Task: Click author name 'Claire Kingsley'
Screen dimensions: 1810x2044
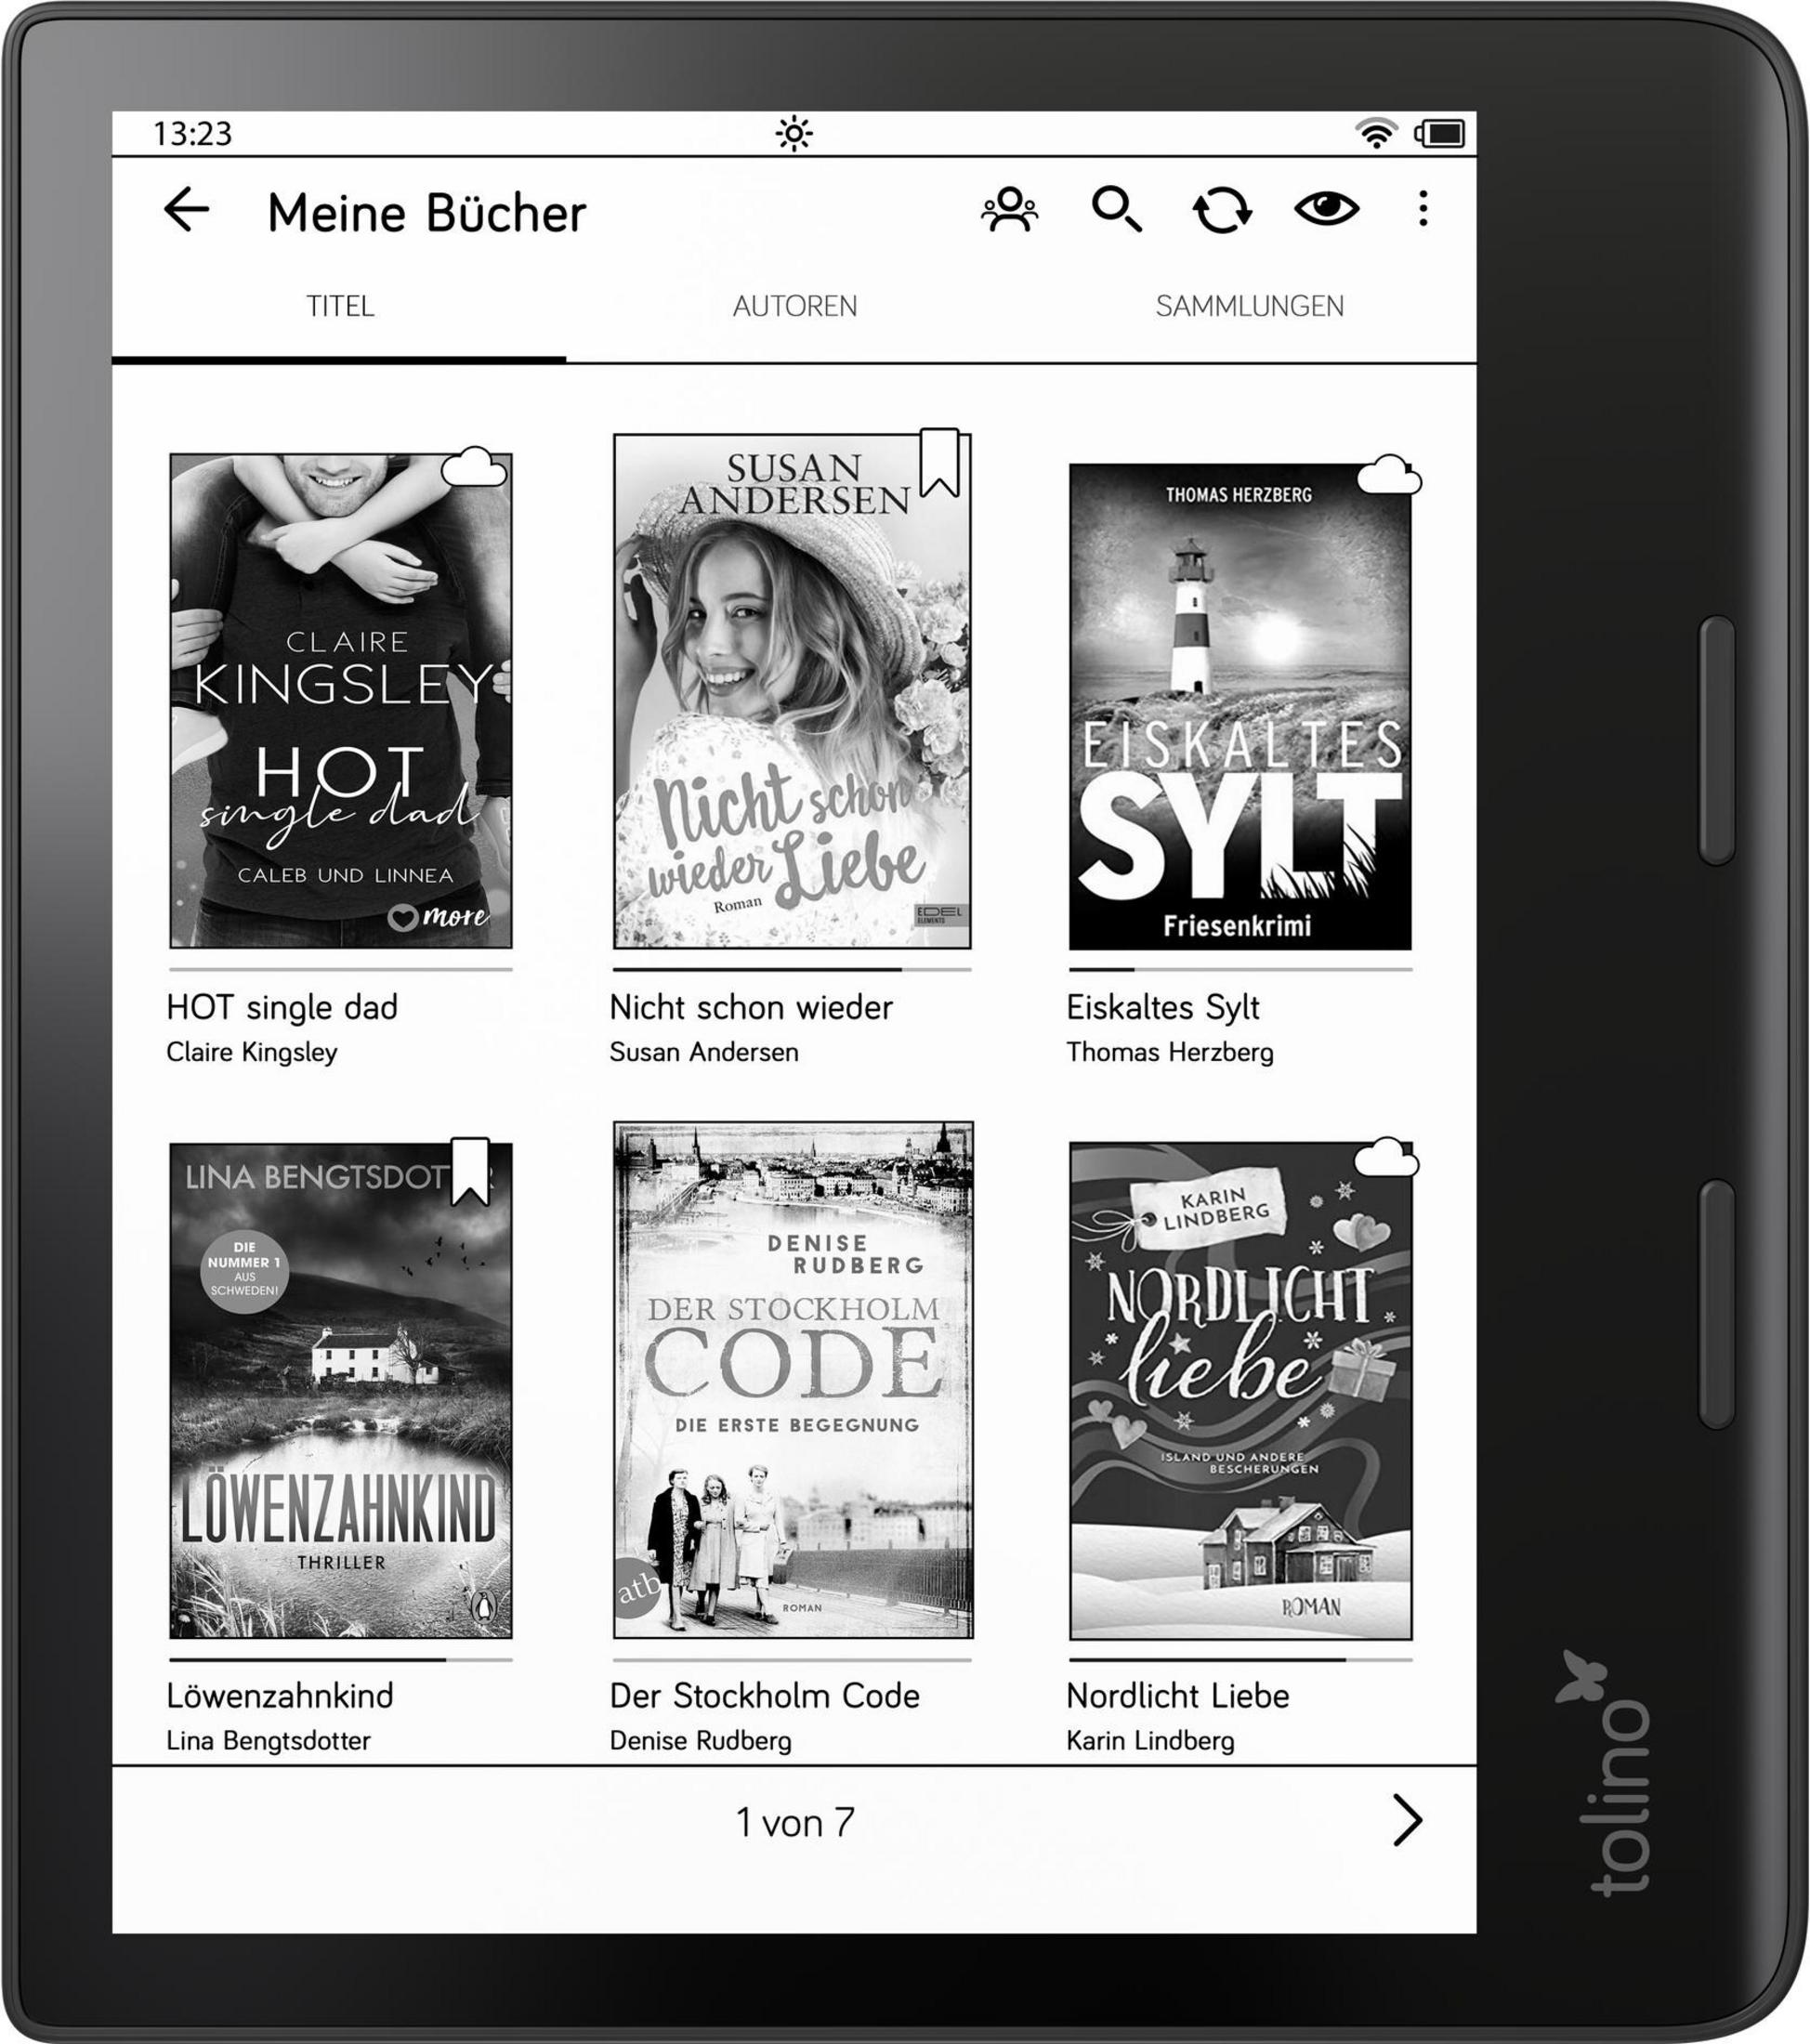Action: (x=252, y=1052)
